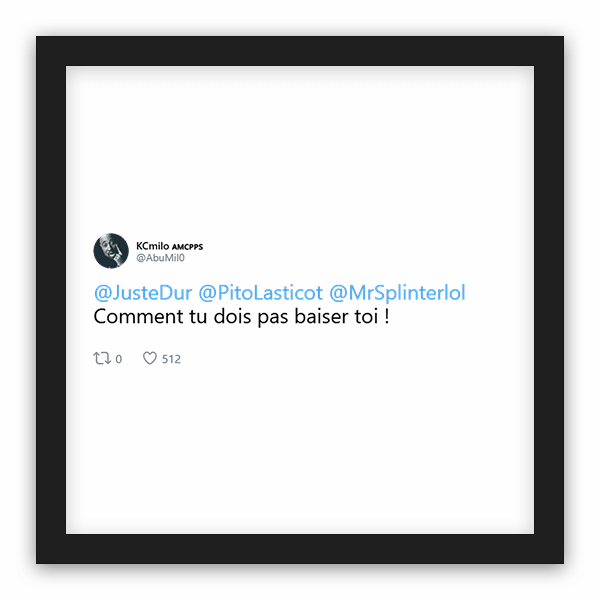This screenshot has width=600, height=600.
Task: Click the retweet arrows icon
Action: tap(102, 359)
